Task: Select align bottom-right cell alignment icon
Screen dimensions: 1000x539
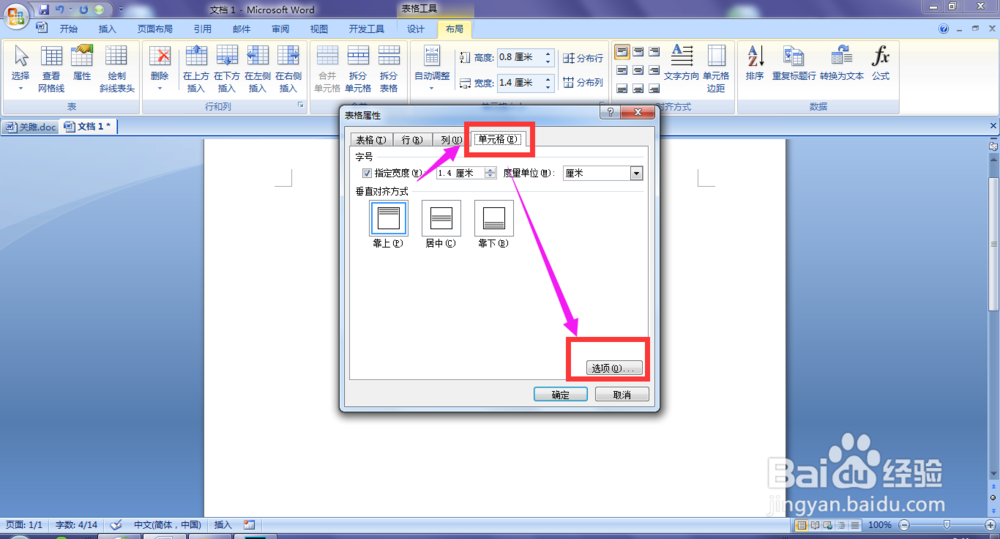Action: click(x=654, y=88)
